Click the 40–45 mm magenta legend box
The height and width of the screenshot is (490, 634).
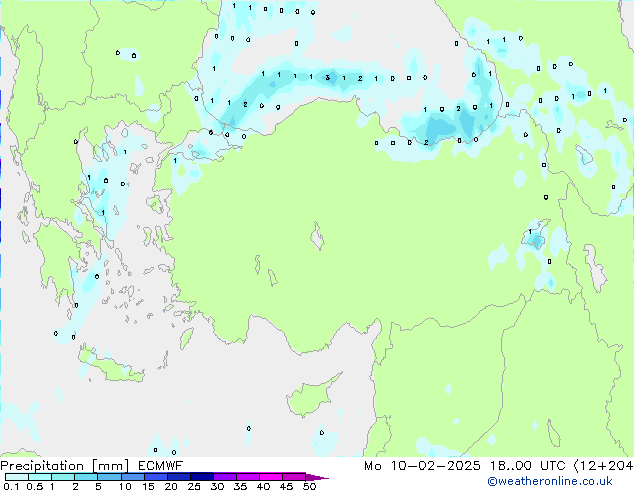click(x=271, y=477)
